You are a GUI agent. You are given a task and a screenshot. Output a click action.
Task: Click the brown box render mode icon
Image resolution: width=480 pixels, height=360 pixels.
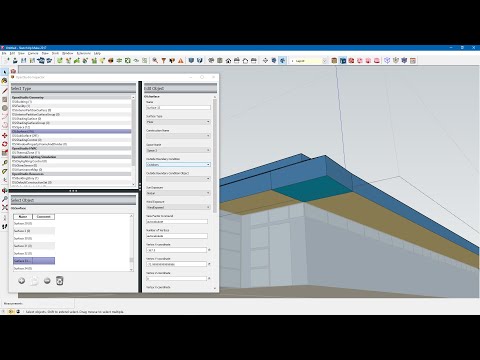[x=334, y=60]
